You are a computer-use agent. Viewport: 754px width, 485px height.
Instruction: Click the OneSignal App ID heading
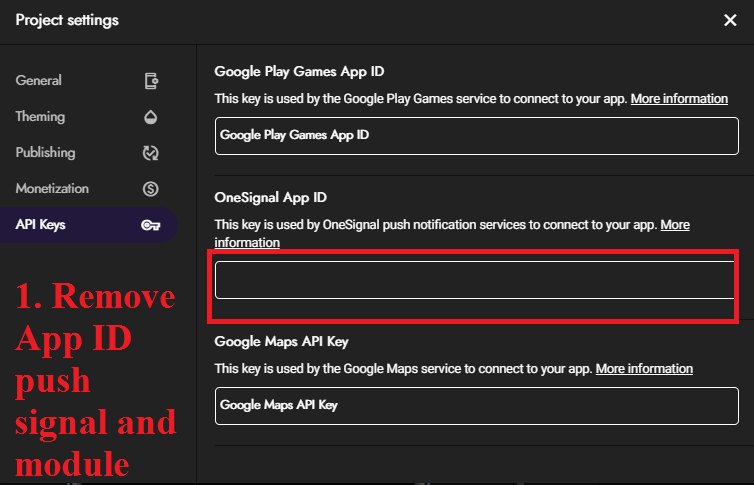point(270,198)
